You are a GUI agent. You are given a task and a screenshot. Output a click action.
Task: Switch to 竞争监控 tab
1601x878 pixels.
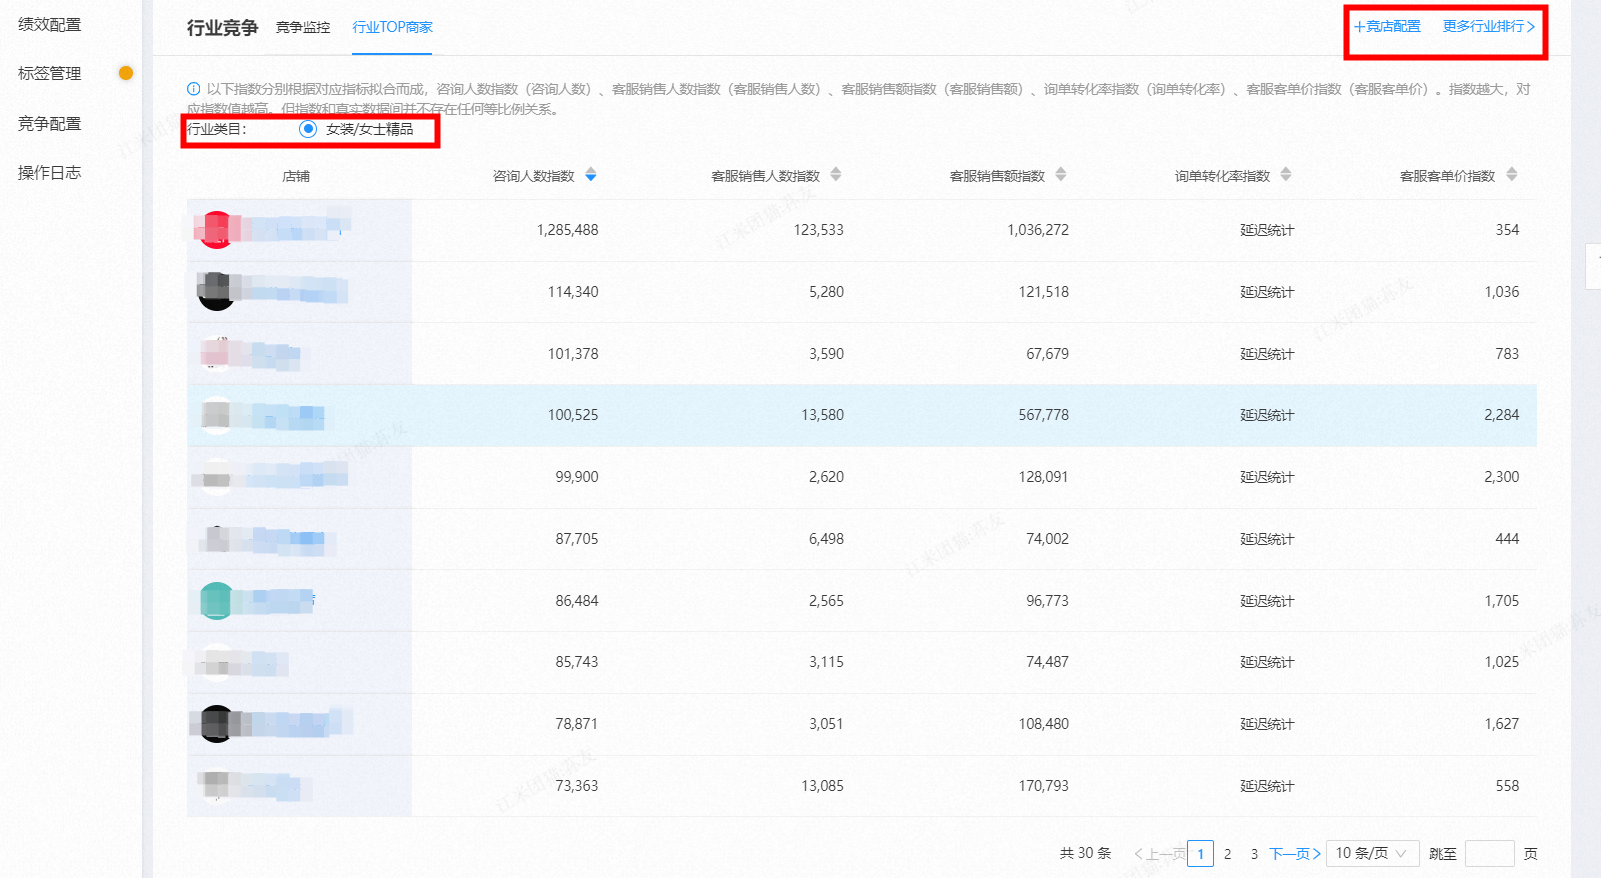click(x=303, y=28)
